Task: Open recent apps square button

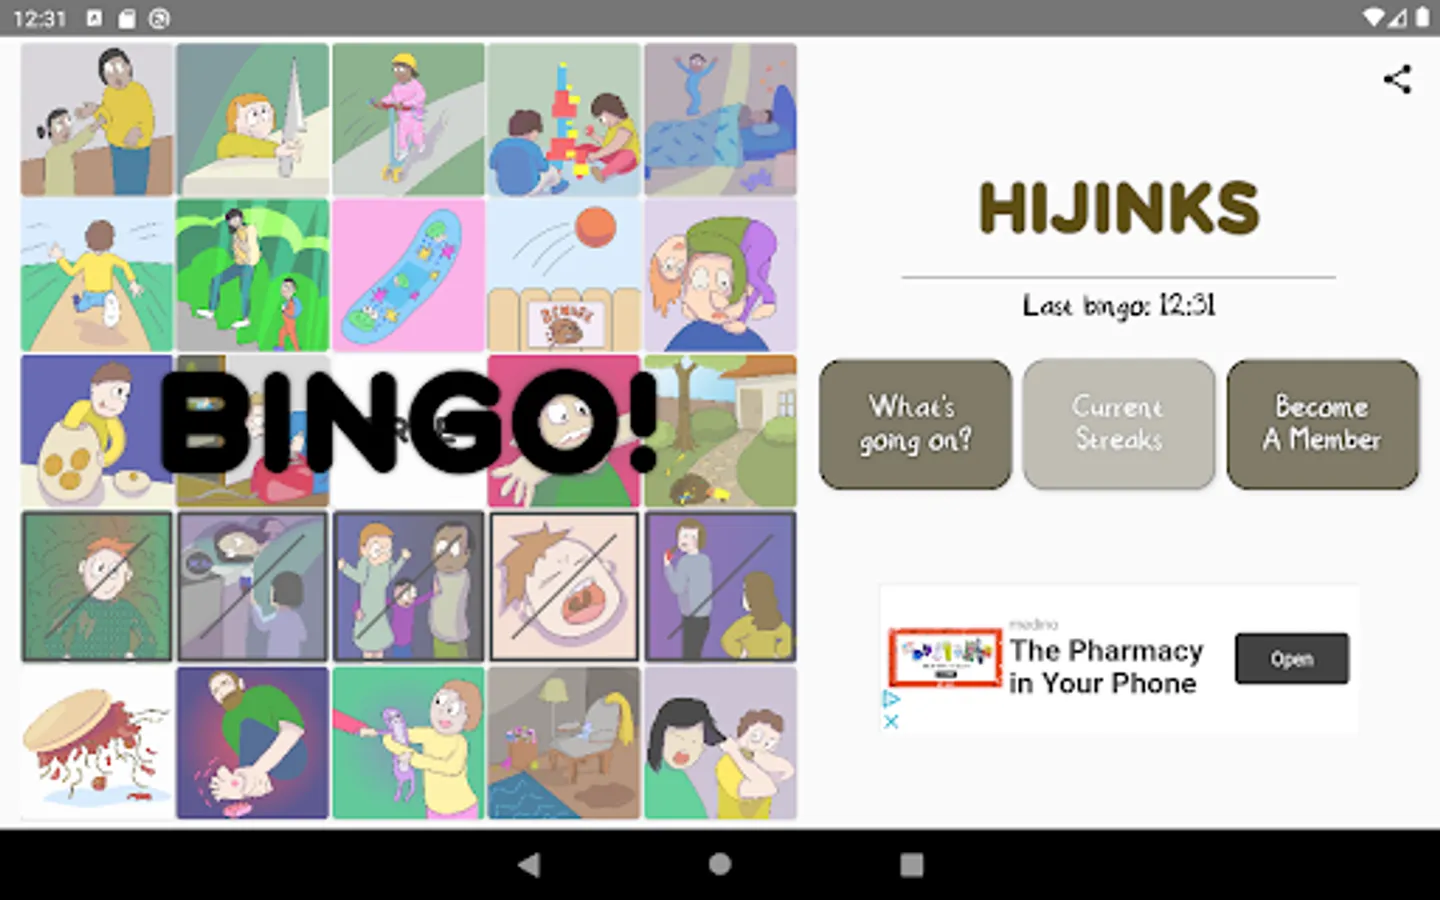Action: pyautogui.click(x=911, y=865)
